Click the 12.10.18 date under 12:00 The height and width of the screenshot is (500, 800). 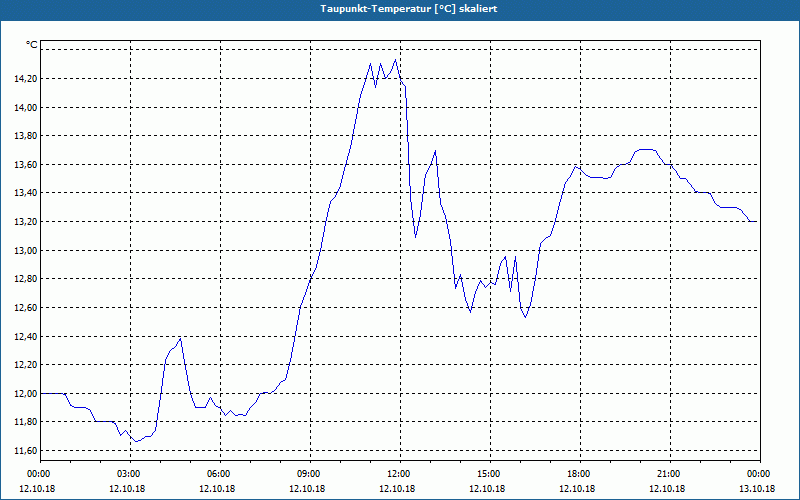tap(397, 489)
